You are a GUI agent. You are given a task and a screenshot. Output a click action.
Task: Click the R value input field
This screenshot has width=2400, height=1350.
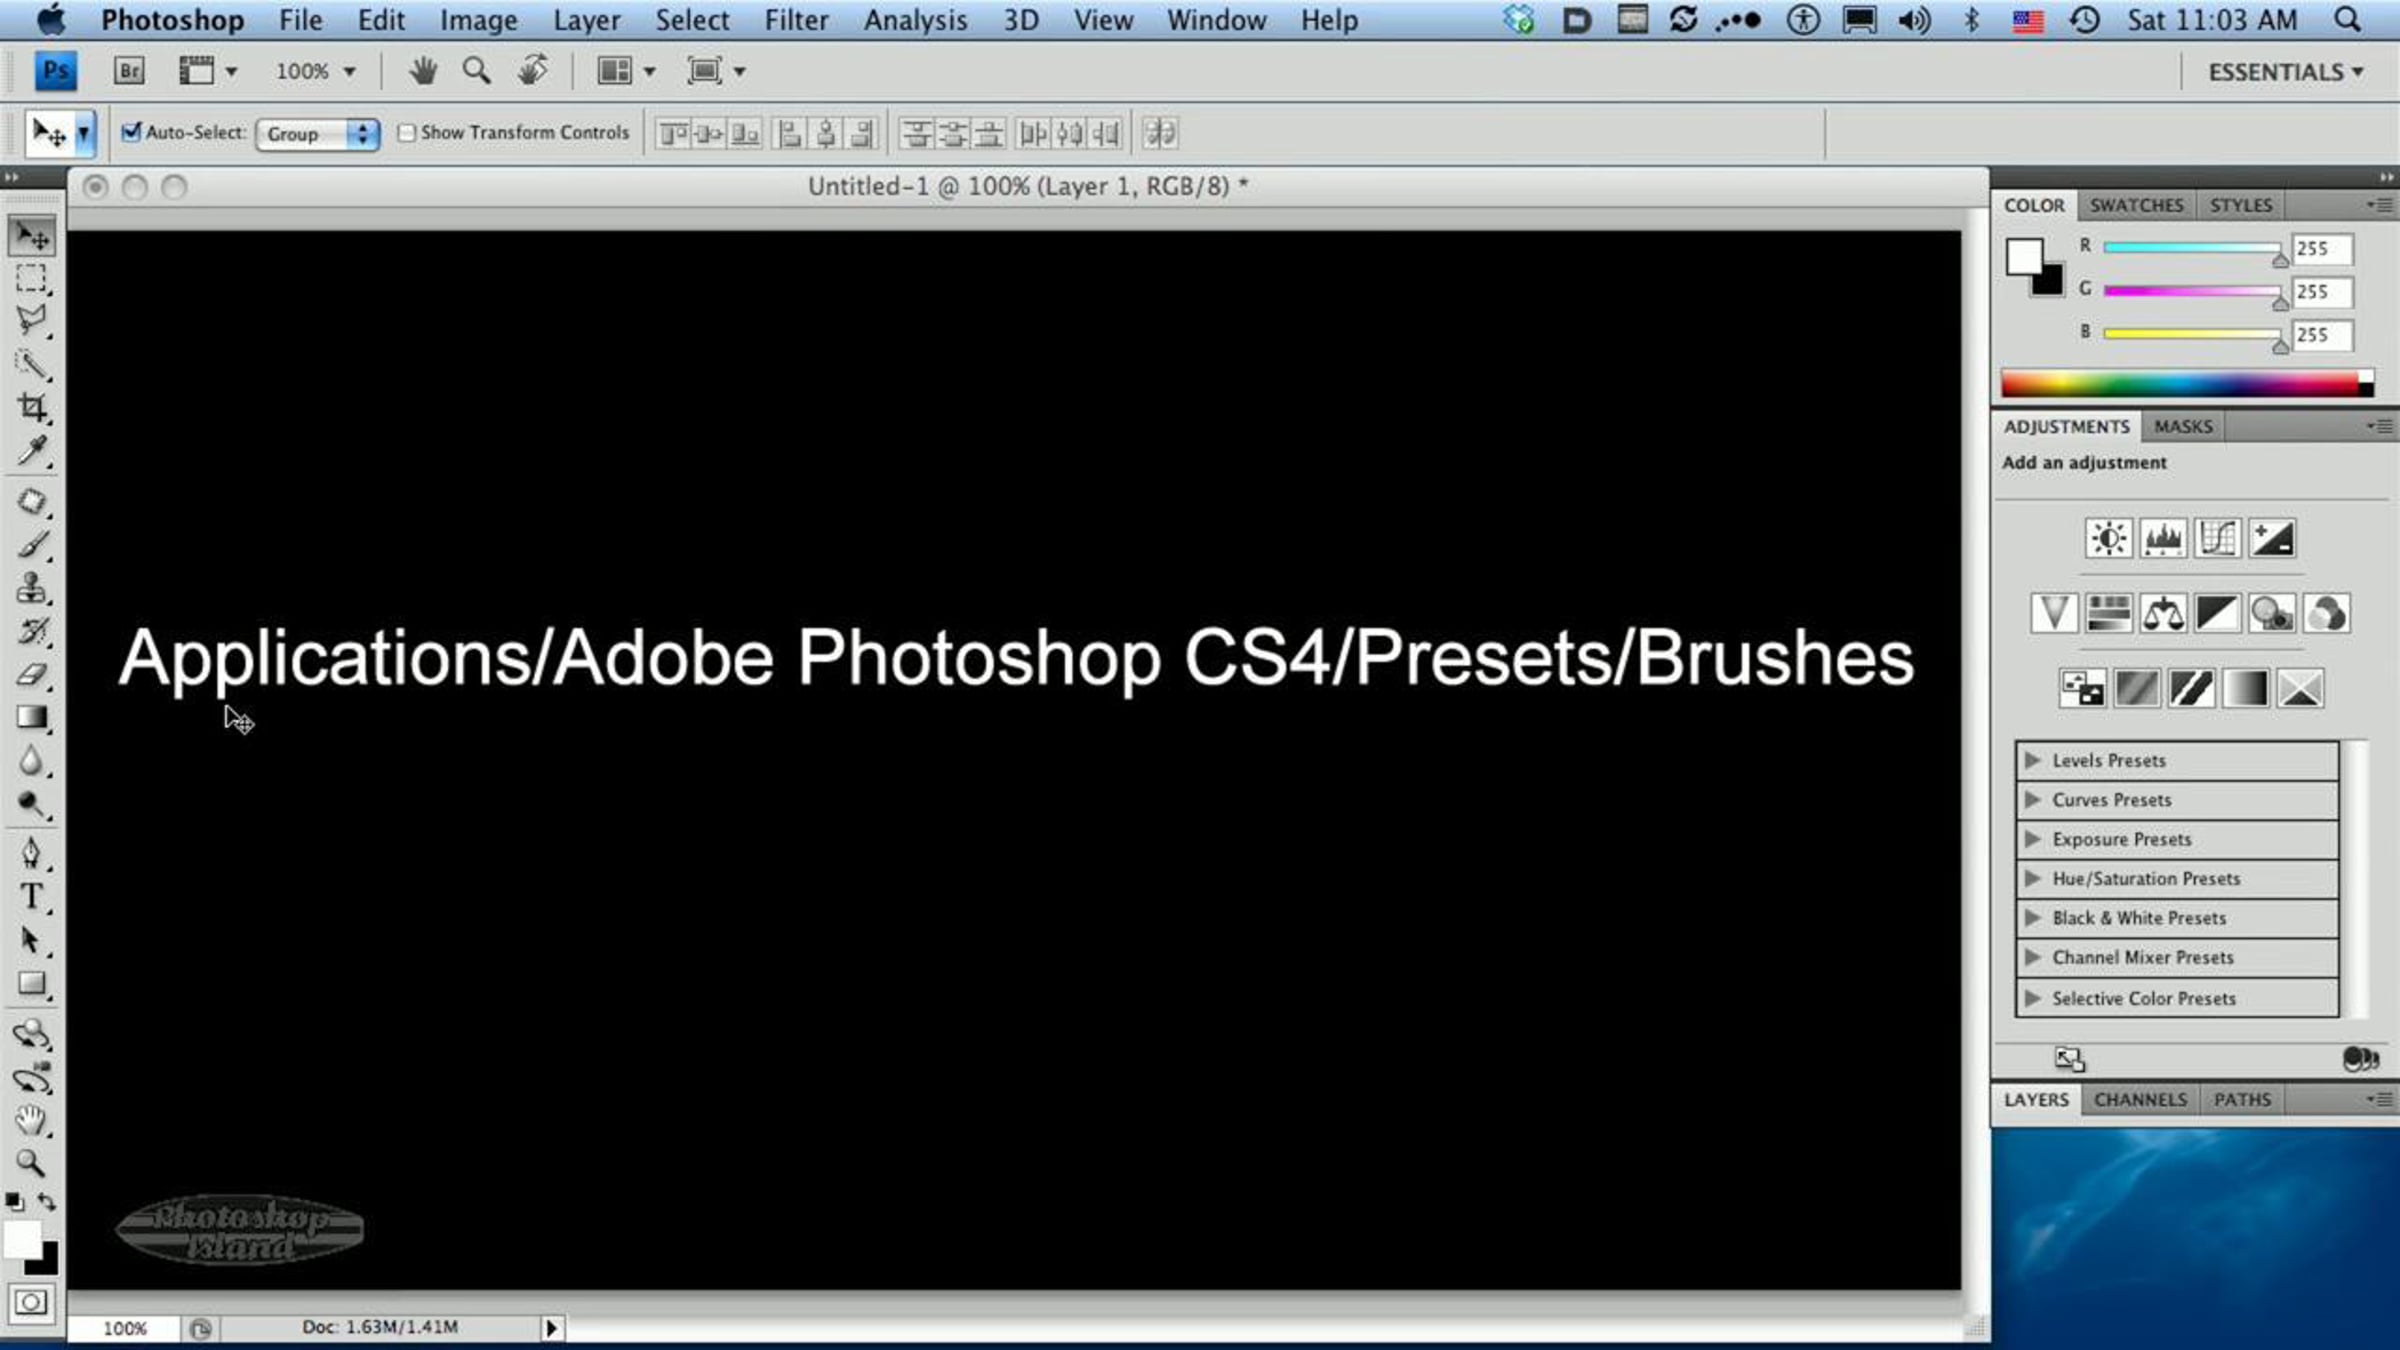(2321, 249)
